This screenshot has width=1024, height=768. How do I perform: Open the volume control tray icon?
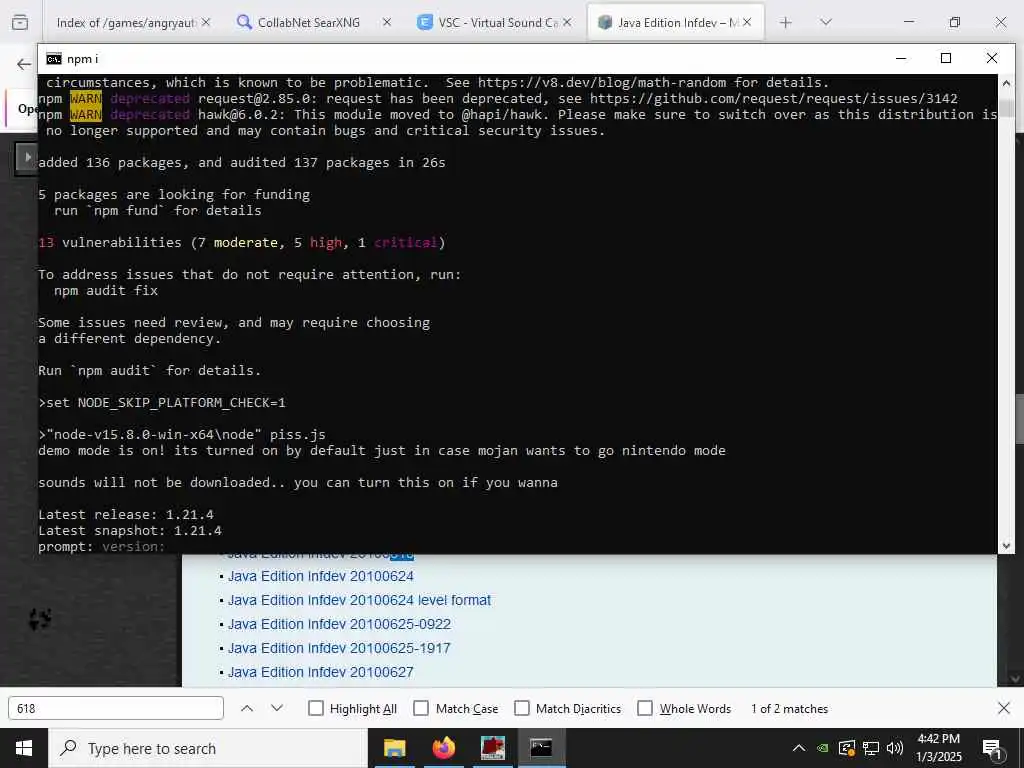(x=895, y=748)
